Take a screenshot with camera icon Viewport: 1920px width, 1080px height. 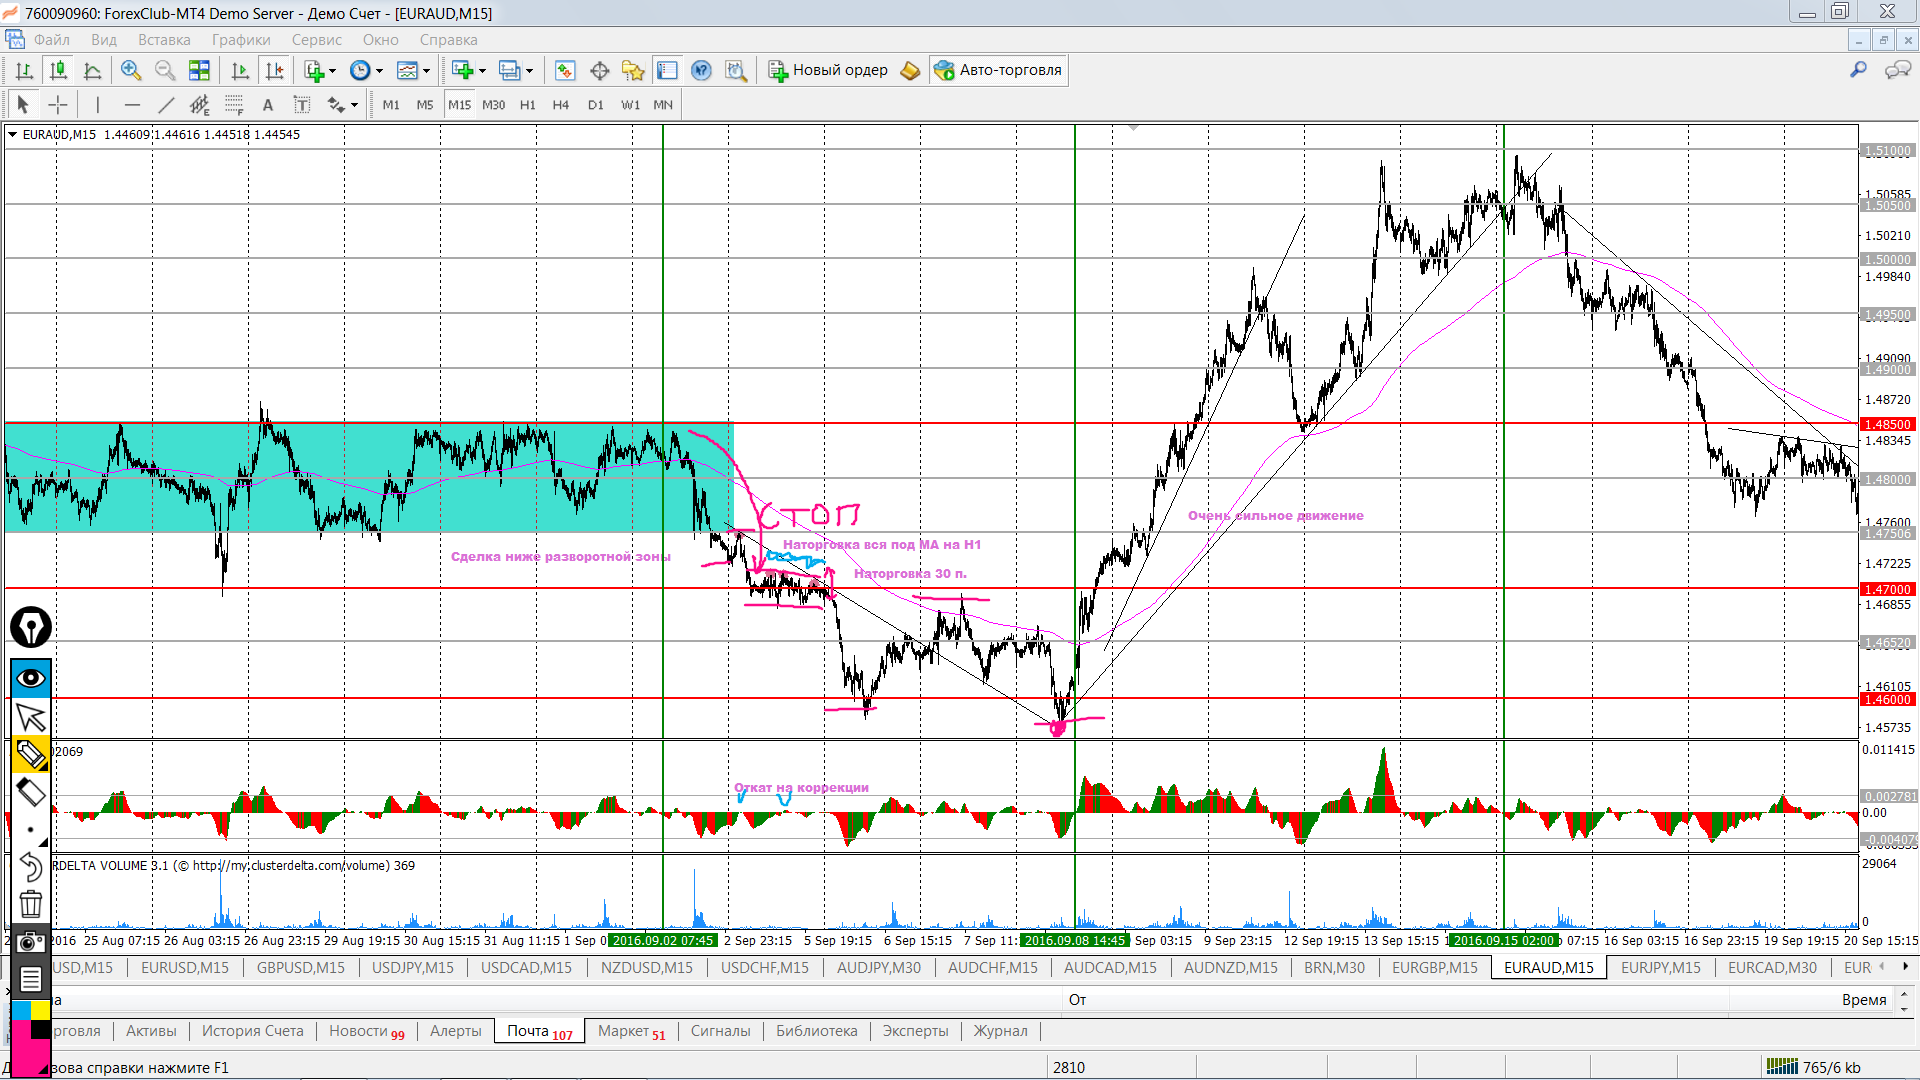click(x=31, y=942)
